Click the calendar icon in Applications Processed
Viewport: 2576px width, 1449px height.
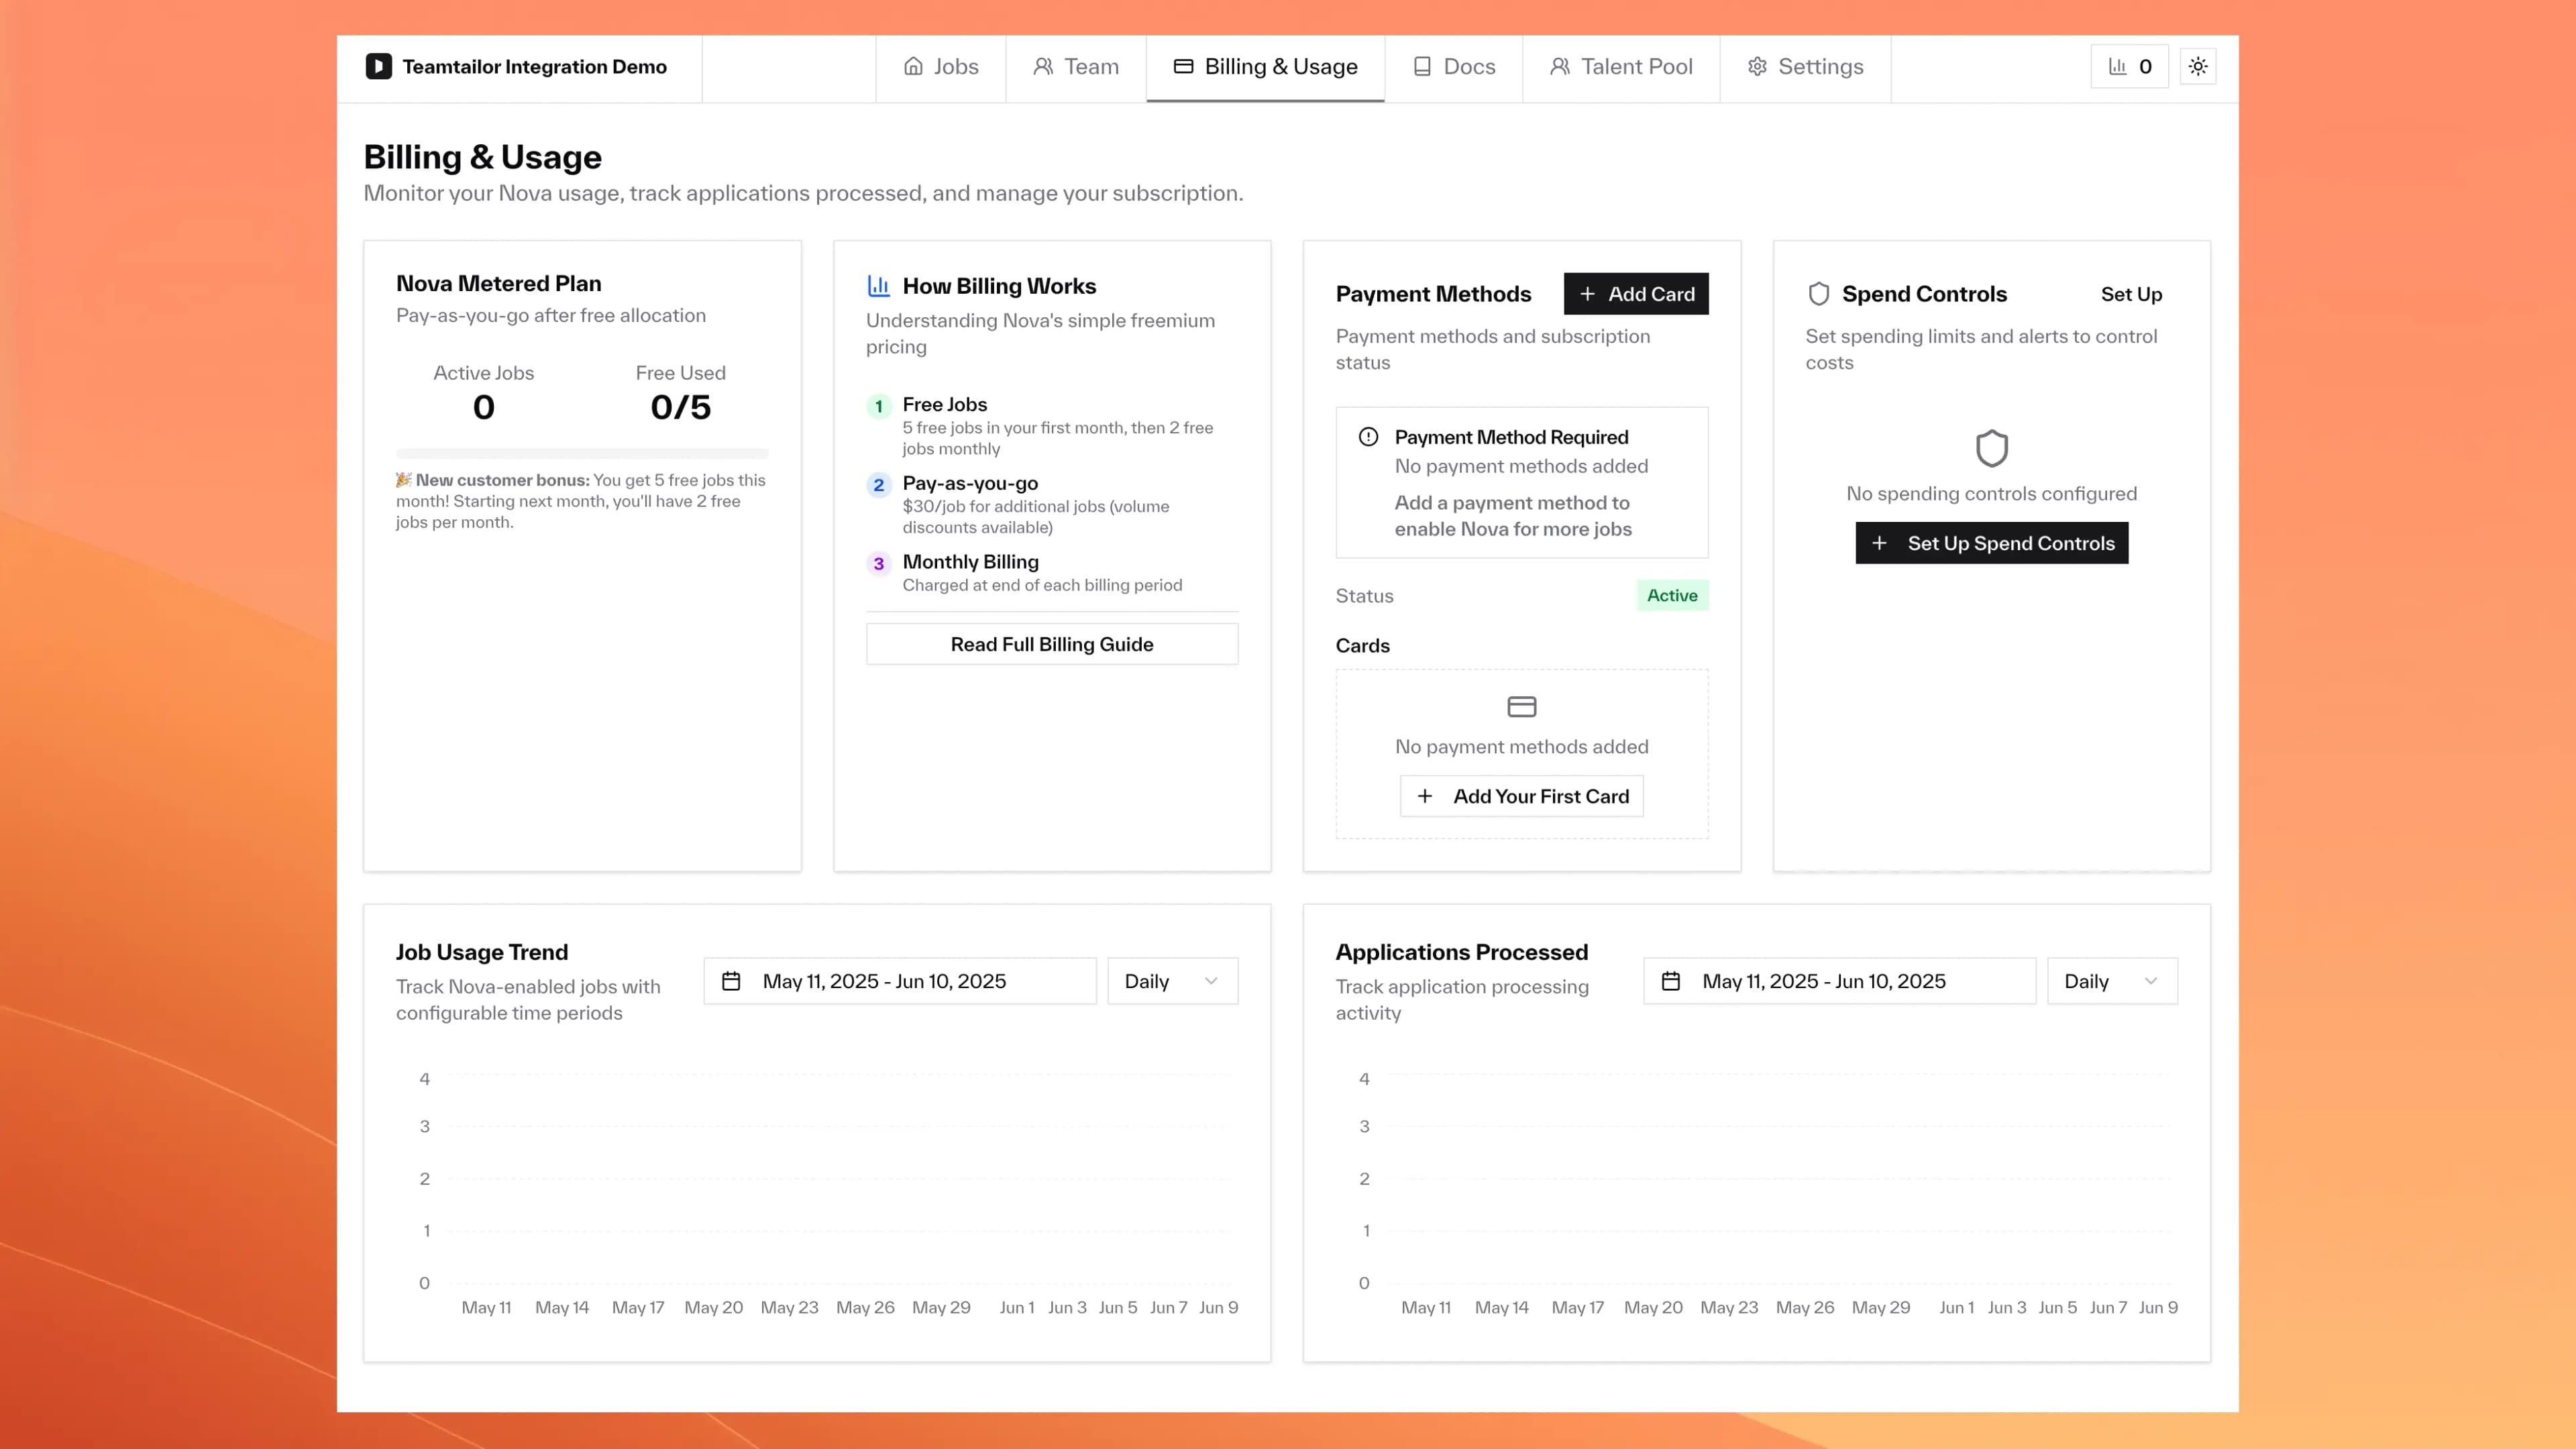click(1671, 981)
